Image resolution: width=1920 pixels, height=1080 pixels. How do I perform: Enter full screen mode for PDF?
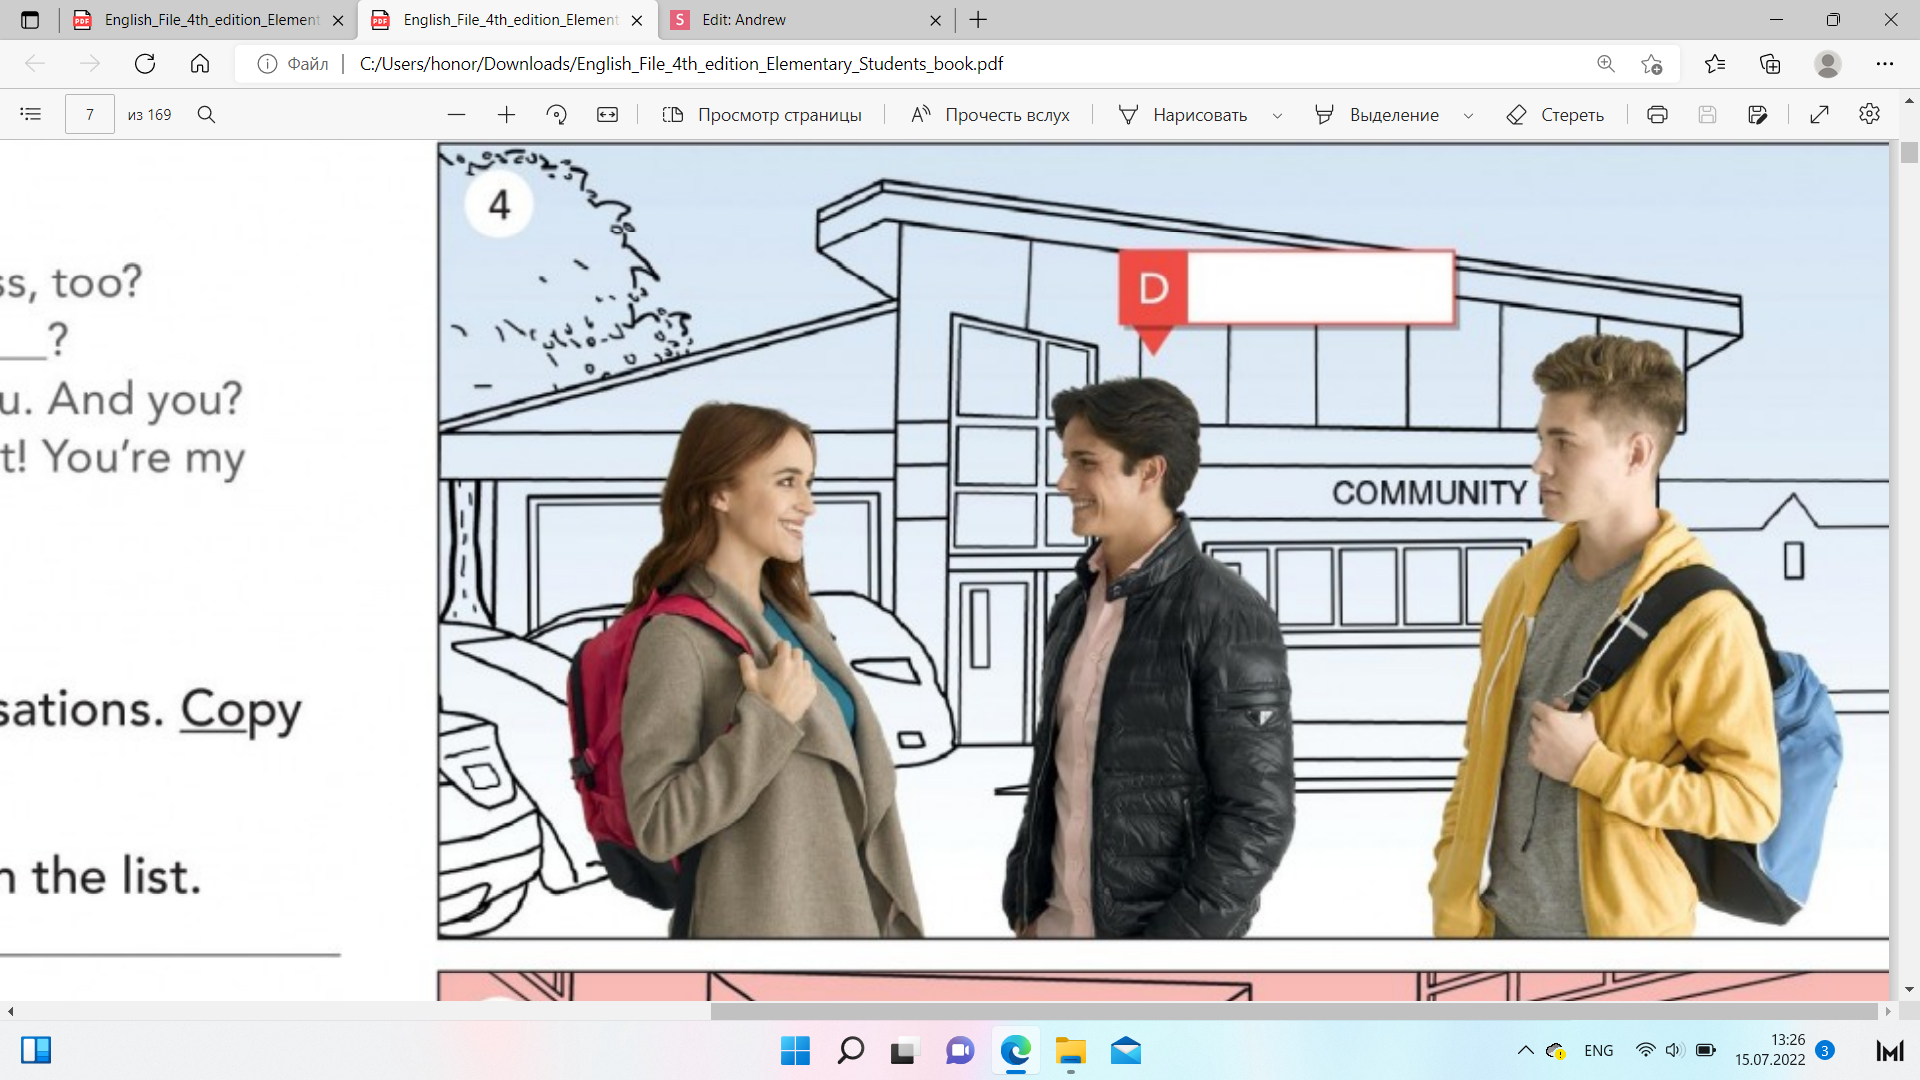click(1819, 115)
